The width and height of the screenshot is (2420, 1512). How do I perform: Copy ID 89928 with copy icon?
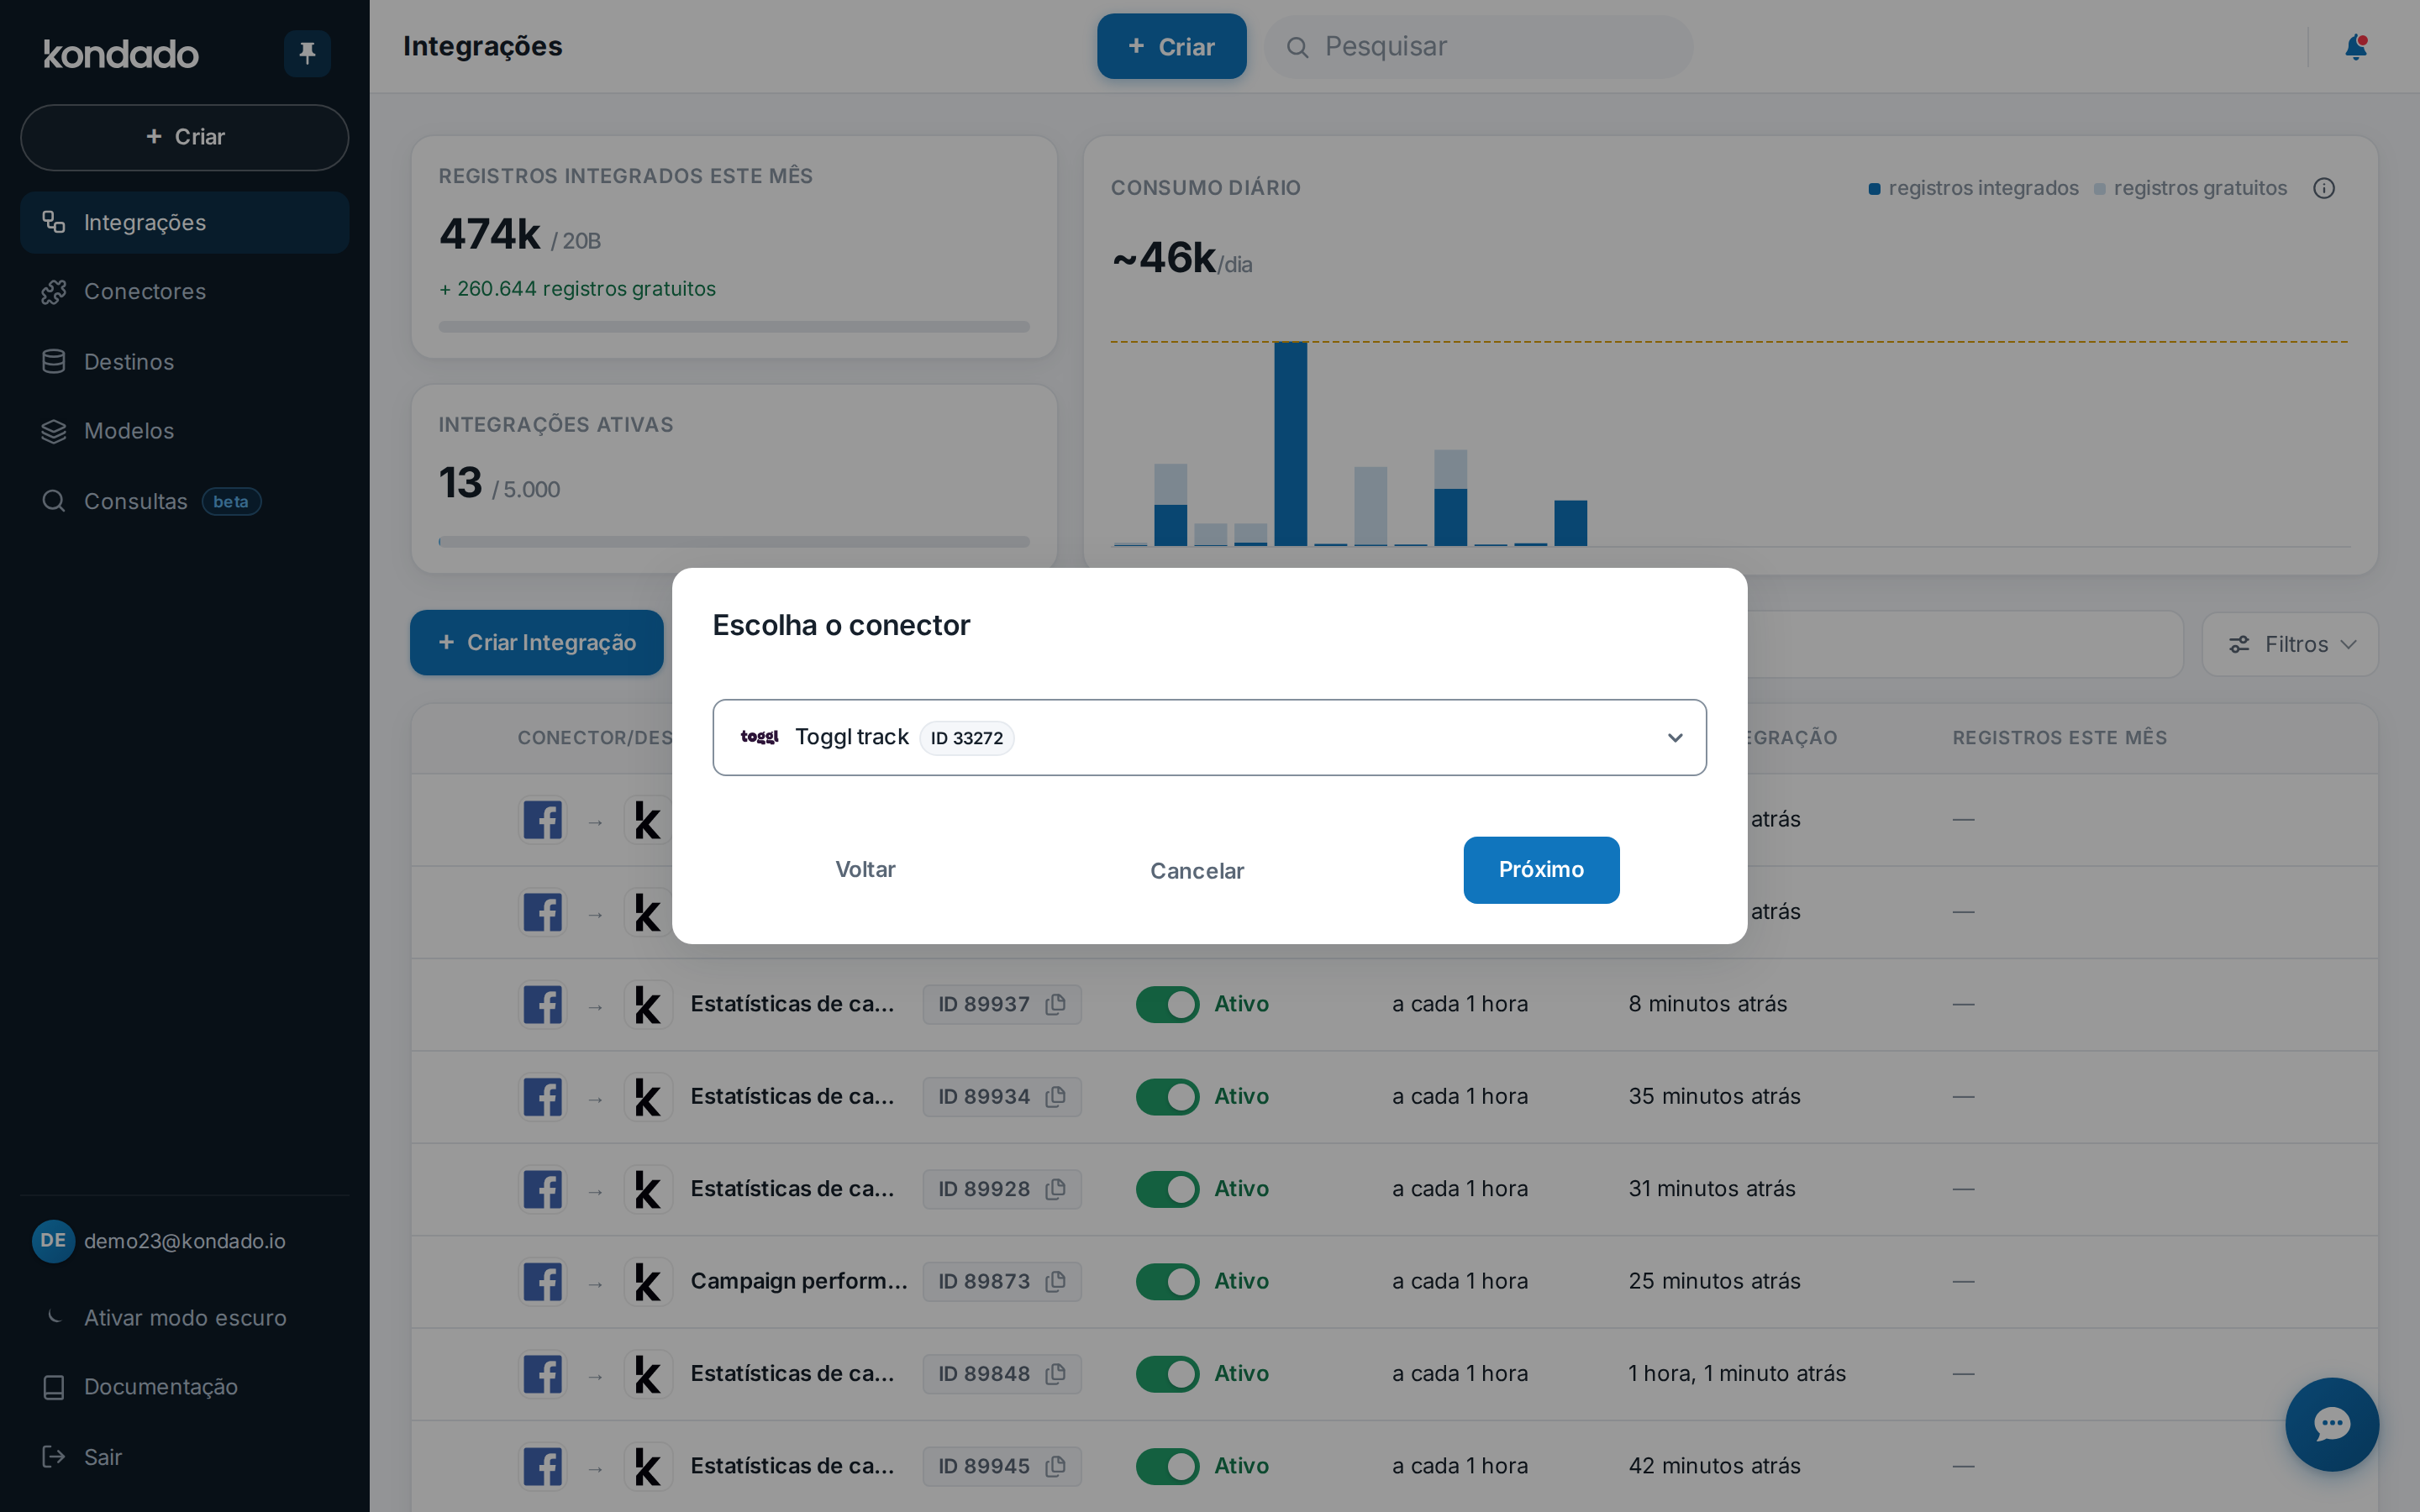[1055, 1189]
